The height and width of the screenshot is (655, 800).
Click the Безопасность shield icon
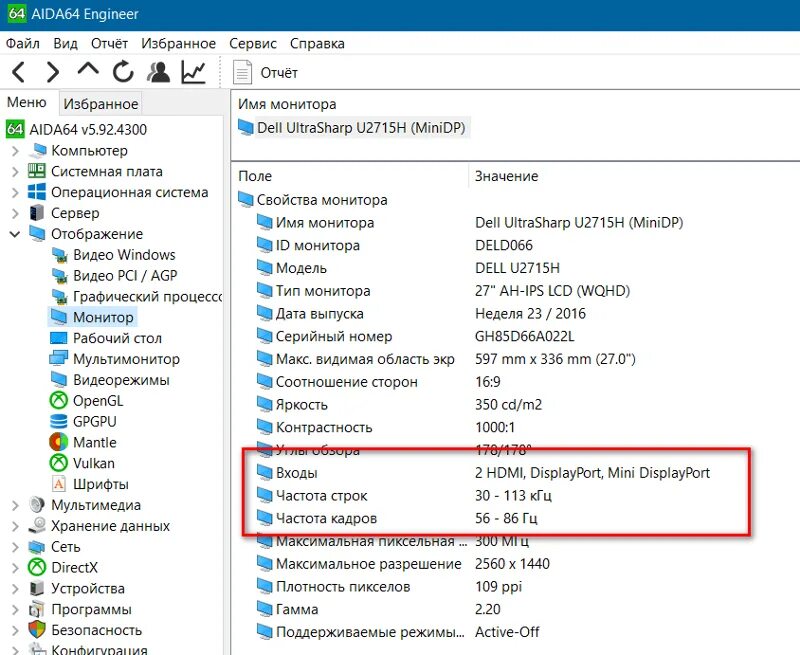37,630
